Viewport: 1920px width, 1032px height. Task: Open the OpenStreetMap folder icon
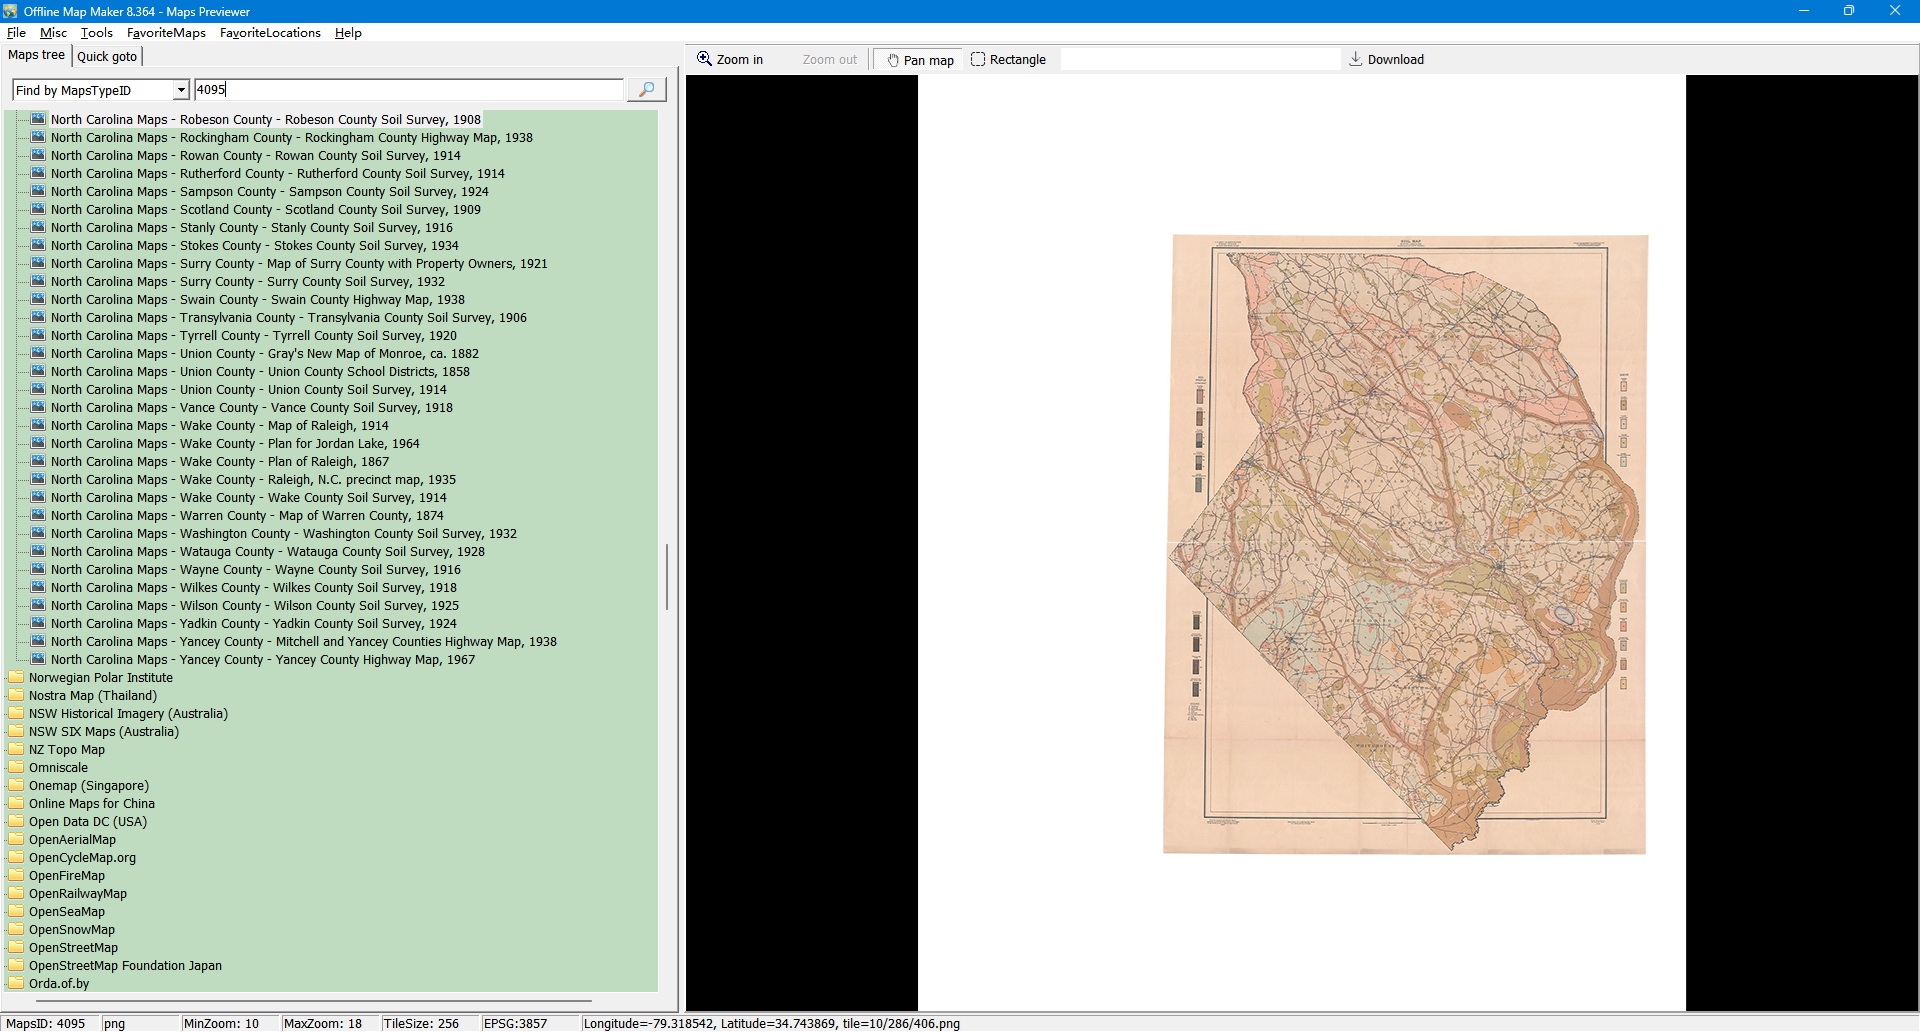pos(16,947)
